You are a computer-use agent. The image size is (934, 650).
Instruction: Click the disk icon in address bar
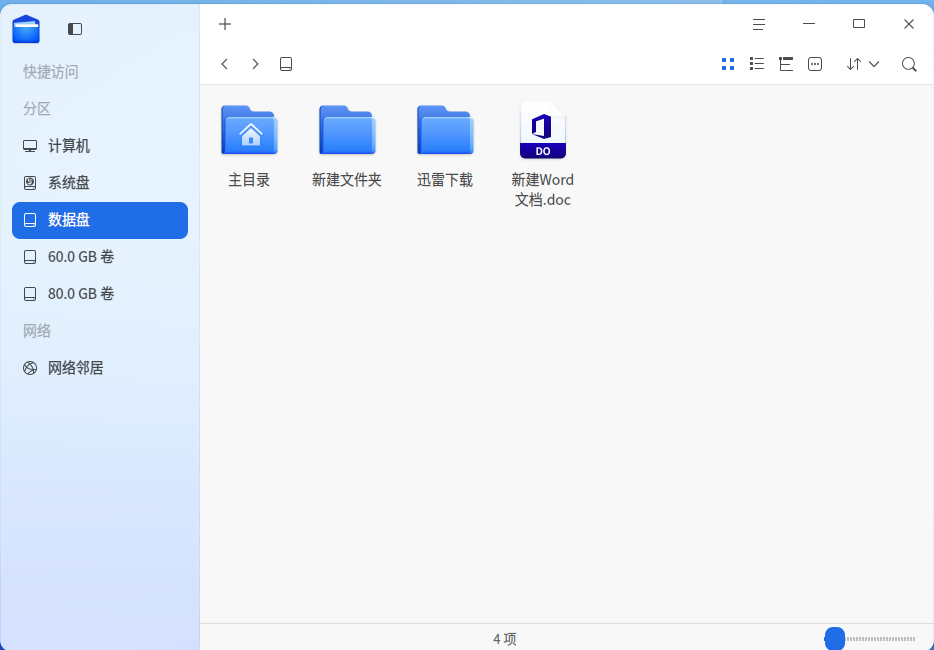point(286,64)
